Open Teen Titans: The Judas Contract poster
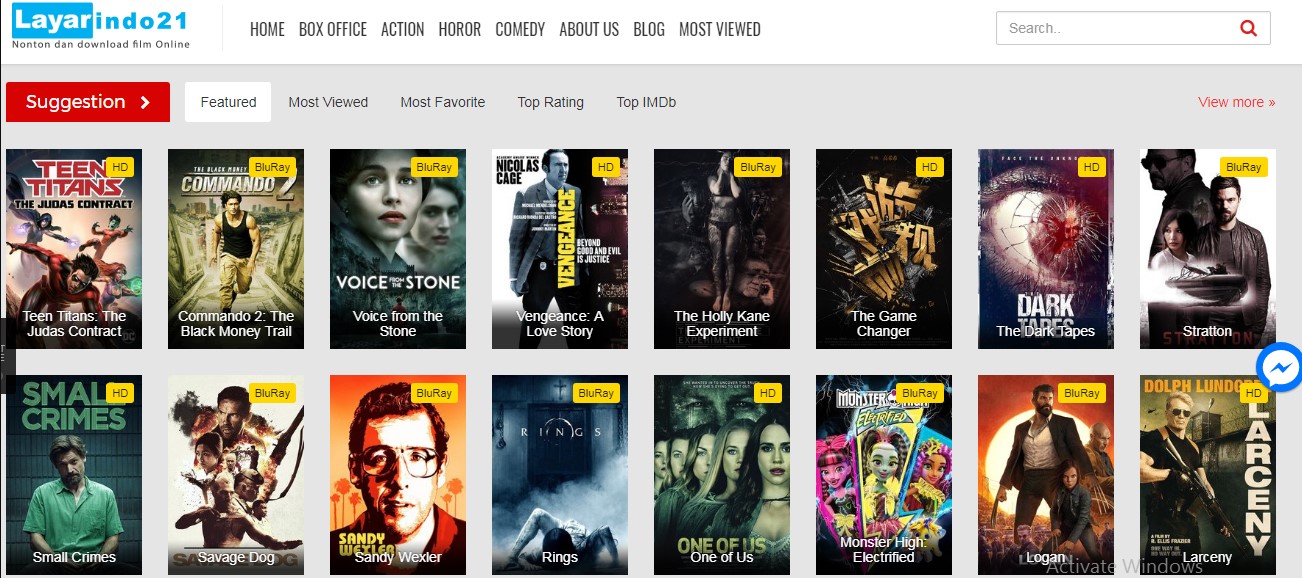The width and height of the screenshot is (1302, 578). (x=74, y=249)
